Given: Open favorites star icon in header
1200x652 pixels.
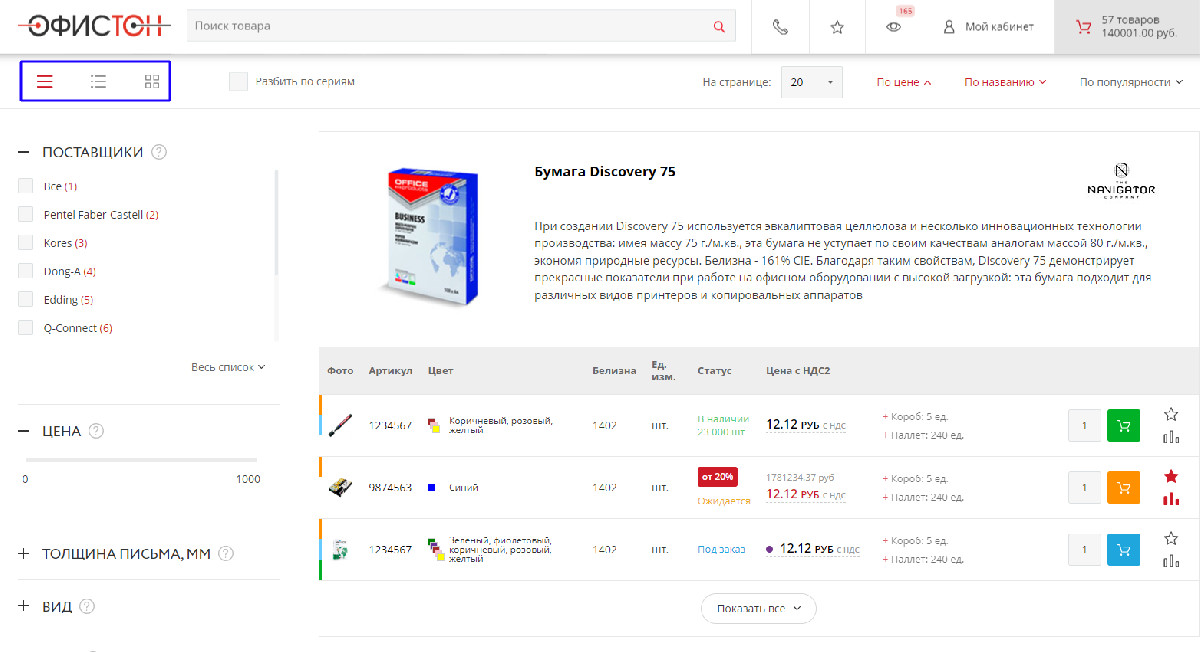Looking at the screenshot, I should 837,27.
